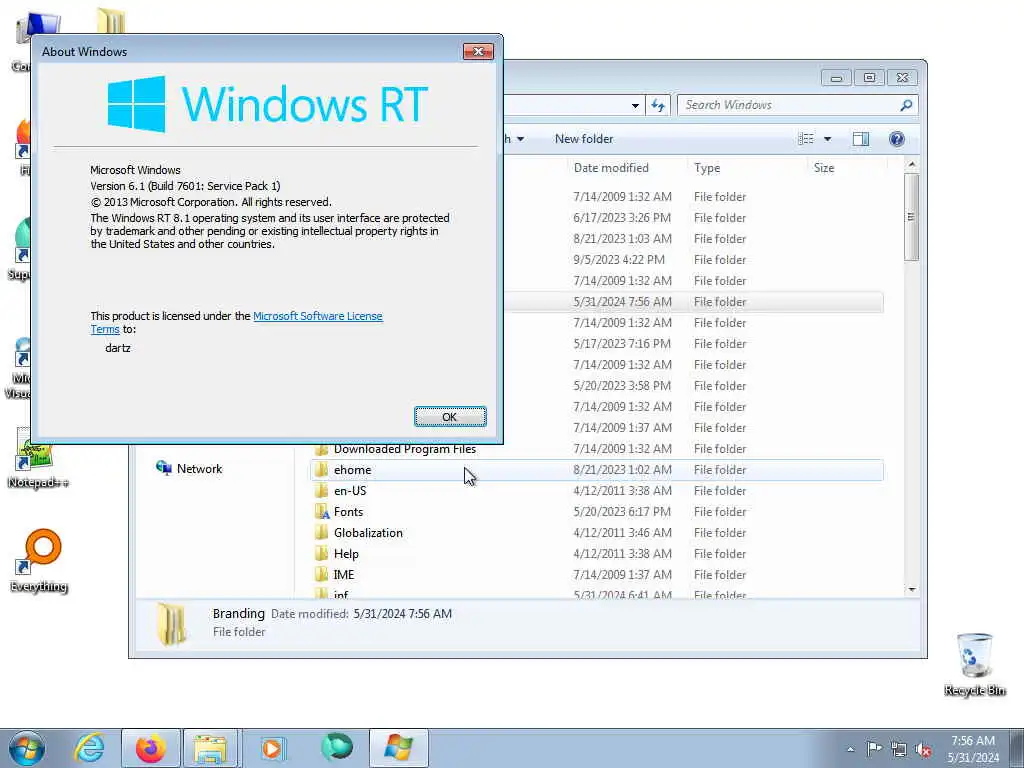
Task: Select the IME folder
Action: click(x=597, y=574)
